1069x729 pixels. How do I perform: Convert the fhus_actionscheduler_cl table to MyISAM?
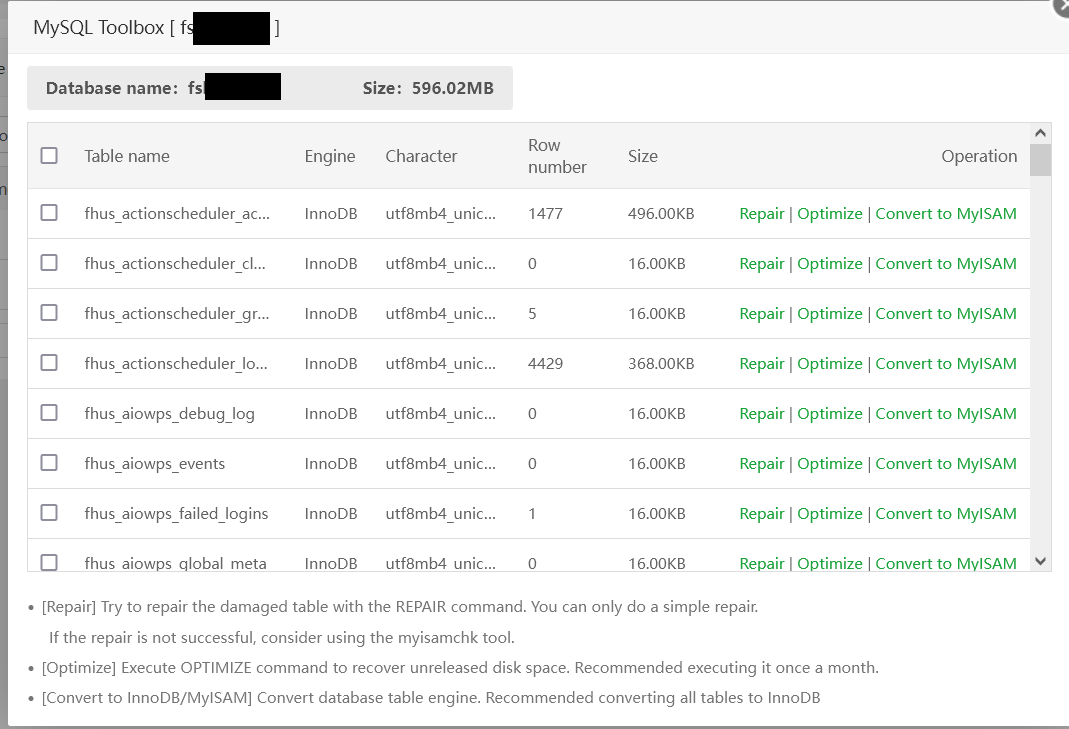click(945, 264)
